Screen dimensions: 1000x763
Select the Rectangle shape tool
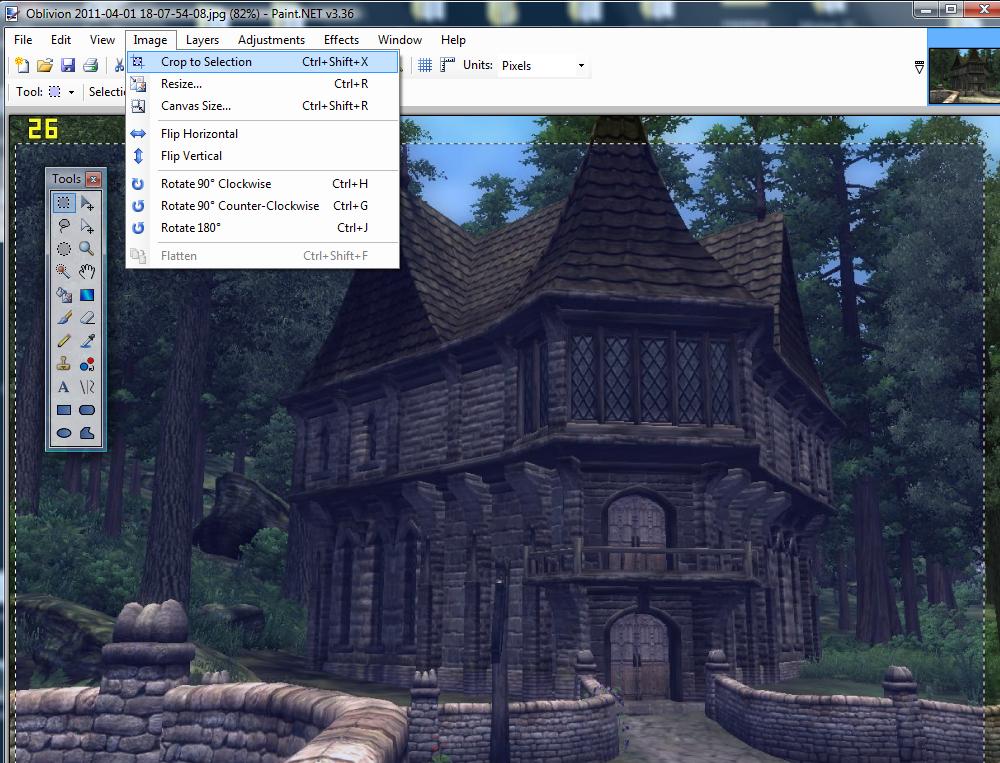click(64, 410)
